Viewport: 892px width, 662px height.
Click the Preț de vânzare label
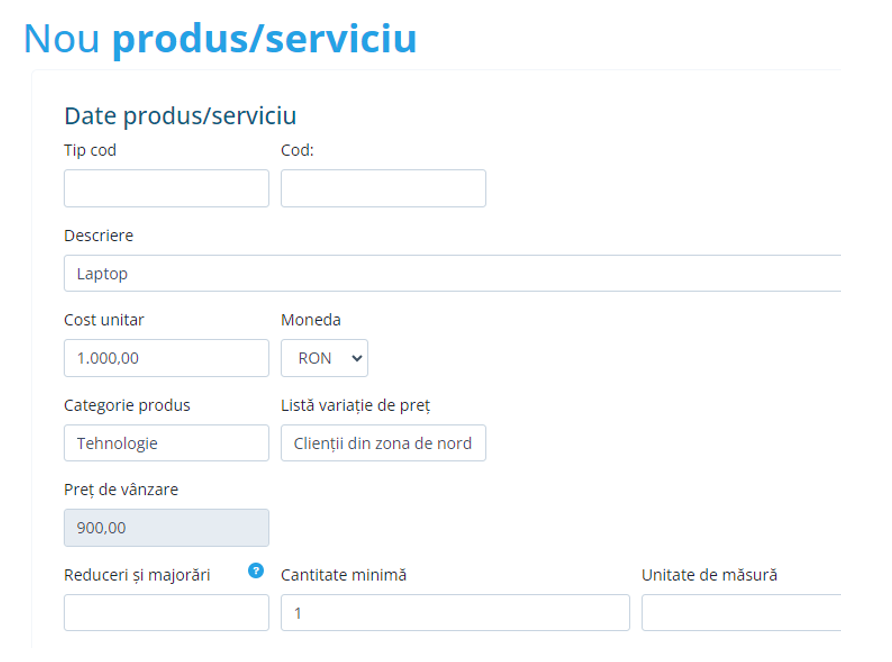click(x=121, y=490)
